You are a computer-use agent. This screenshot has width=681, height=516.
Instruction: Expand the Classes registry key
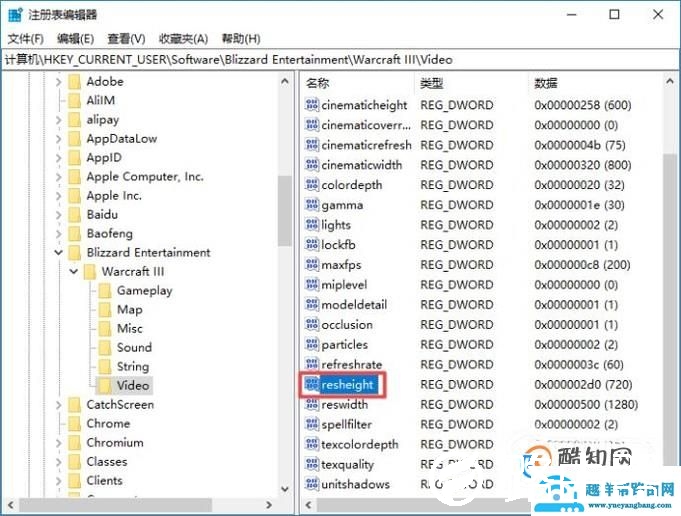[x=59, y=462]
